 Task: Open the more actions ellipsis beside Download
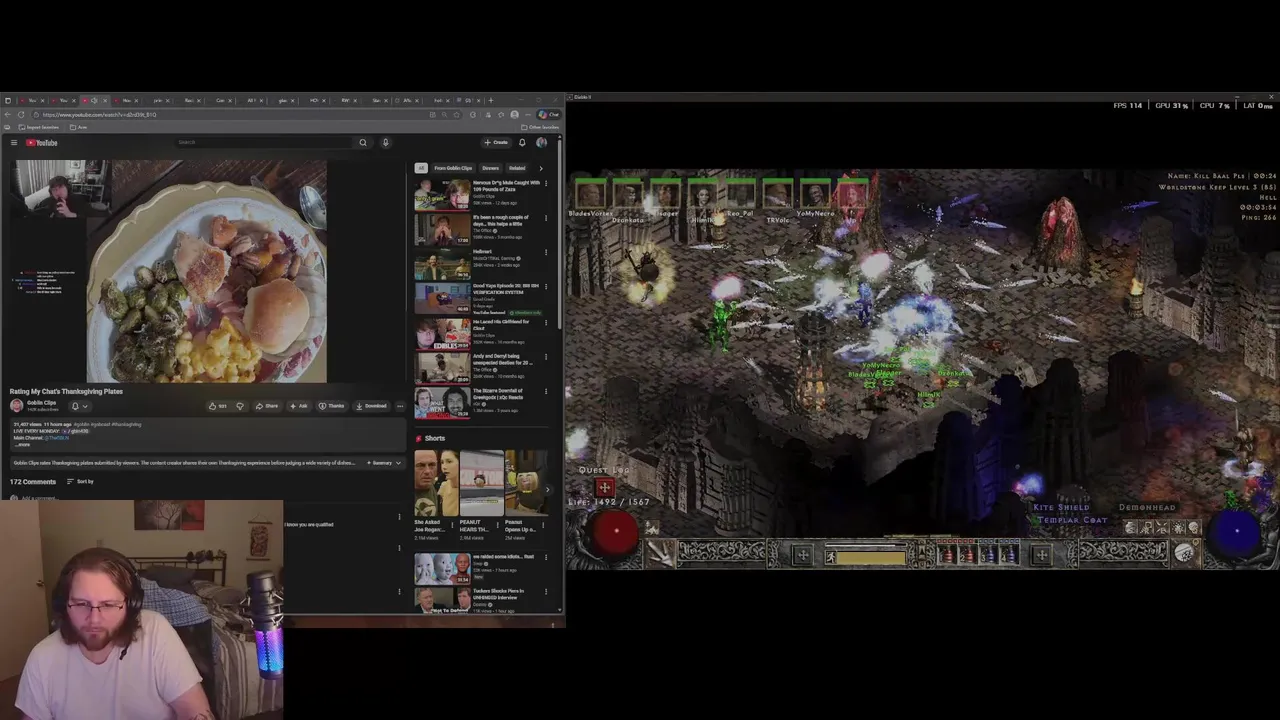tap(400, 406)
